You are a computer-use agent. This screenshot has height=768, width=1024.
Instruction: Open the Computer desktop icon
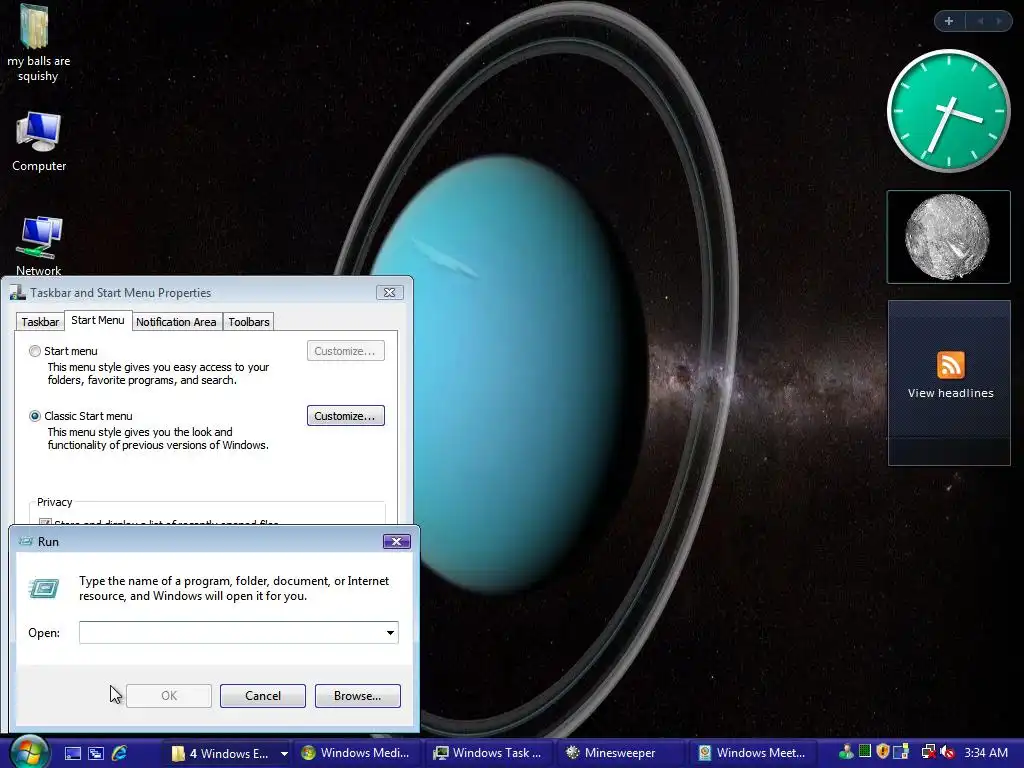39,141
